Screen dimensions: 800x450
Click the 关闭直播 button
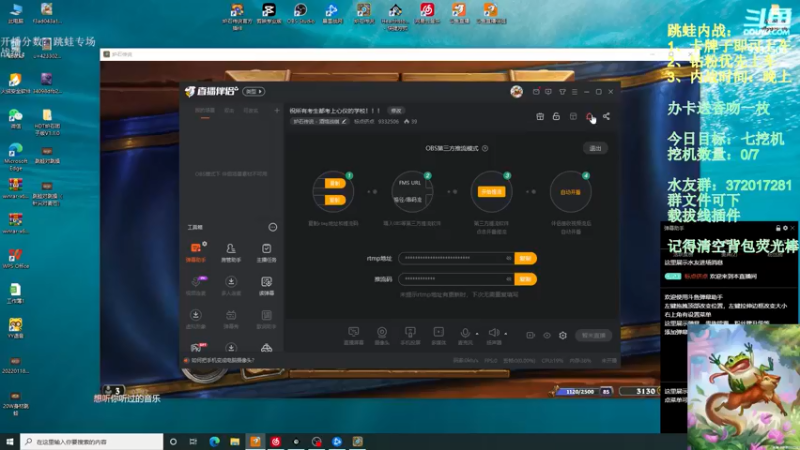(x=593, y=335)
